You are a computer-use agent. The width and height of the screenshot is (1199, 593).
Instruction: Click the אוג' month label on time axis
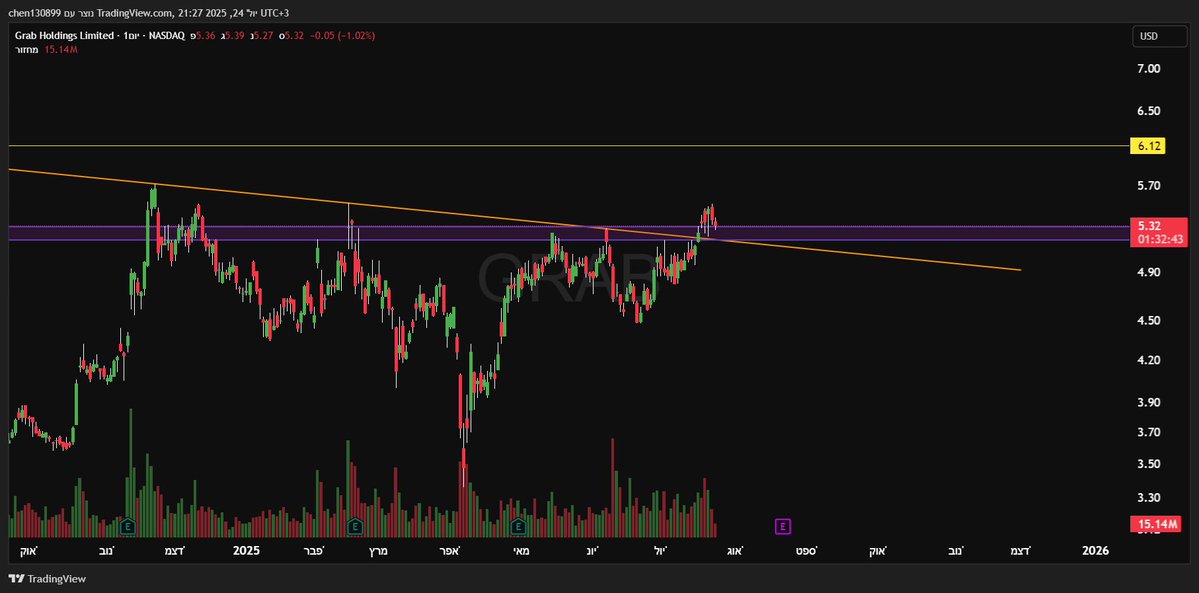pos(734,550)
